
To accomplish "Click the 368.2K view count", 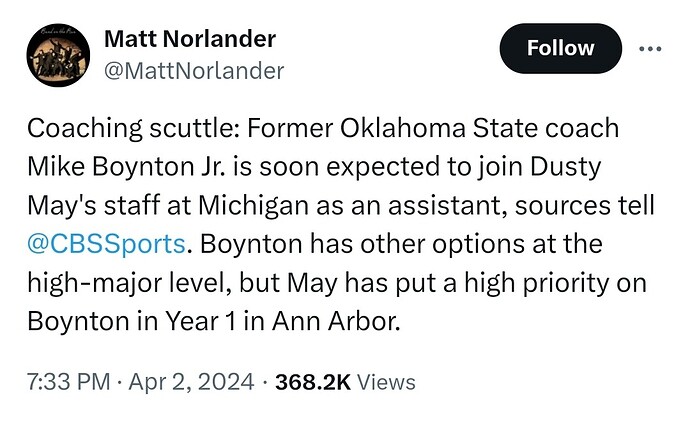I will 312,382.
